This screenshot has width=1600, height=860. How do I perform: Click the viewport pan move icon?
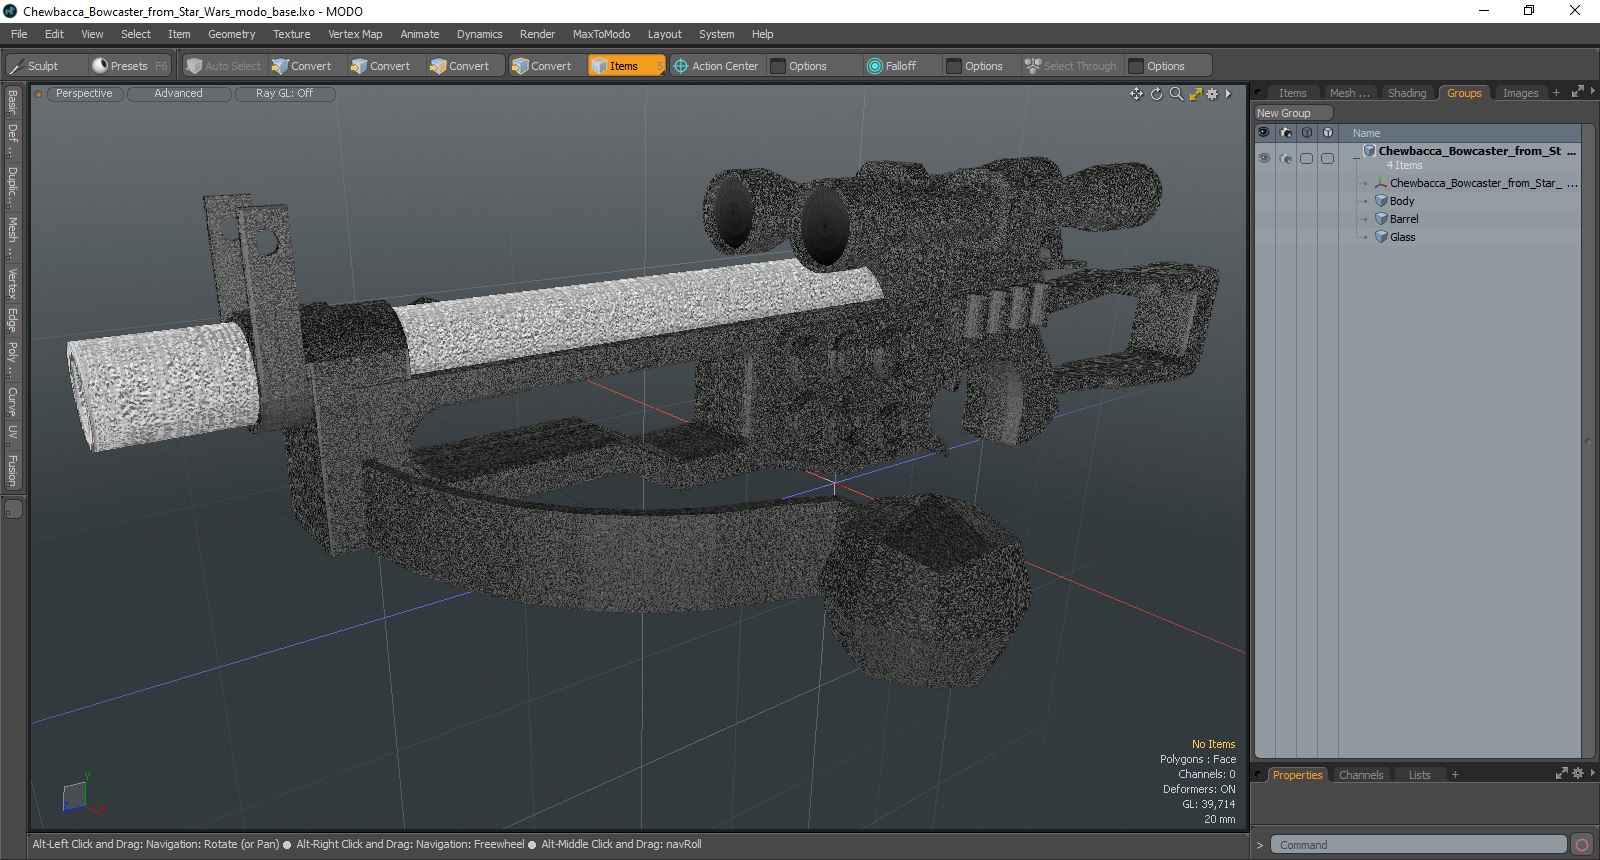1137,94
